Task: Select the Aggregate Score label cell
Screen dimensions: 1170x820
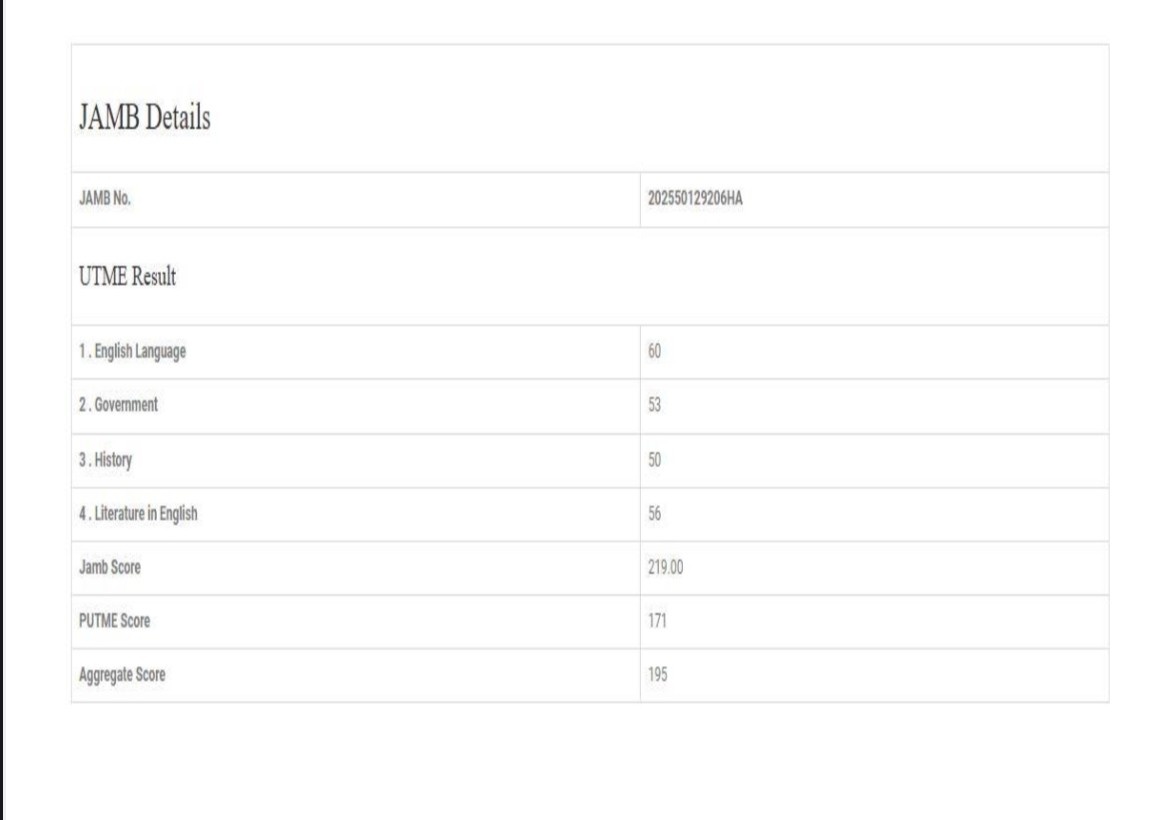Action: (x=122, y=675)
